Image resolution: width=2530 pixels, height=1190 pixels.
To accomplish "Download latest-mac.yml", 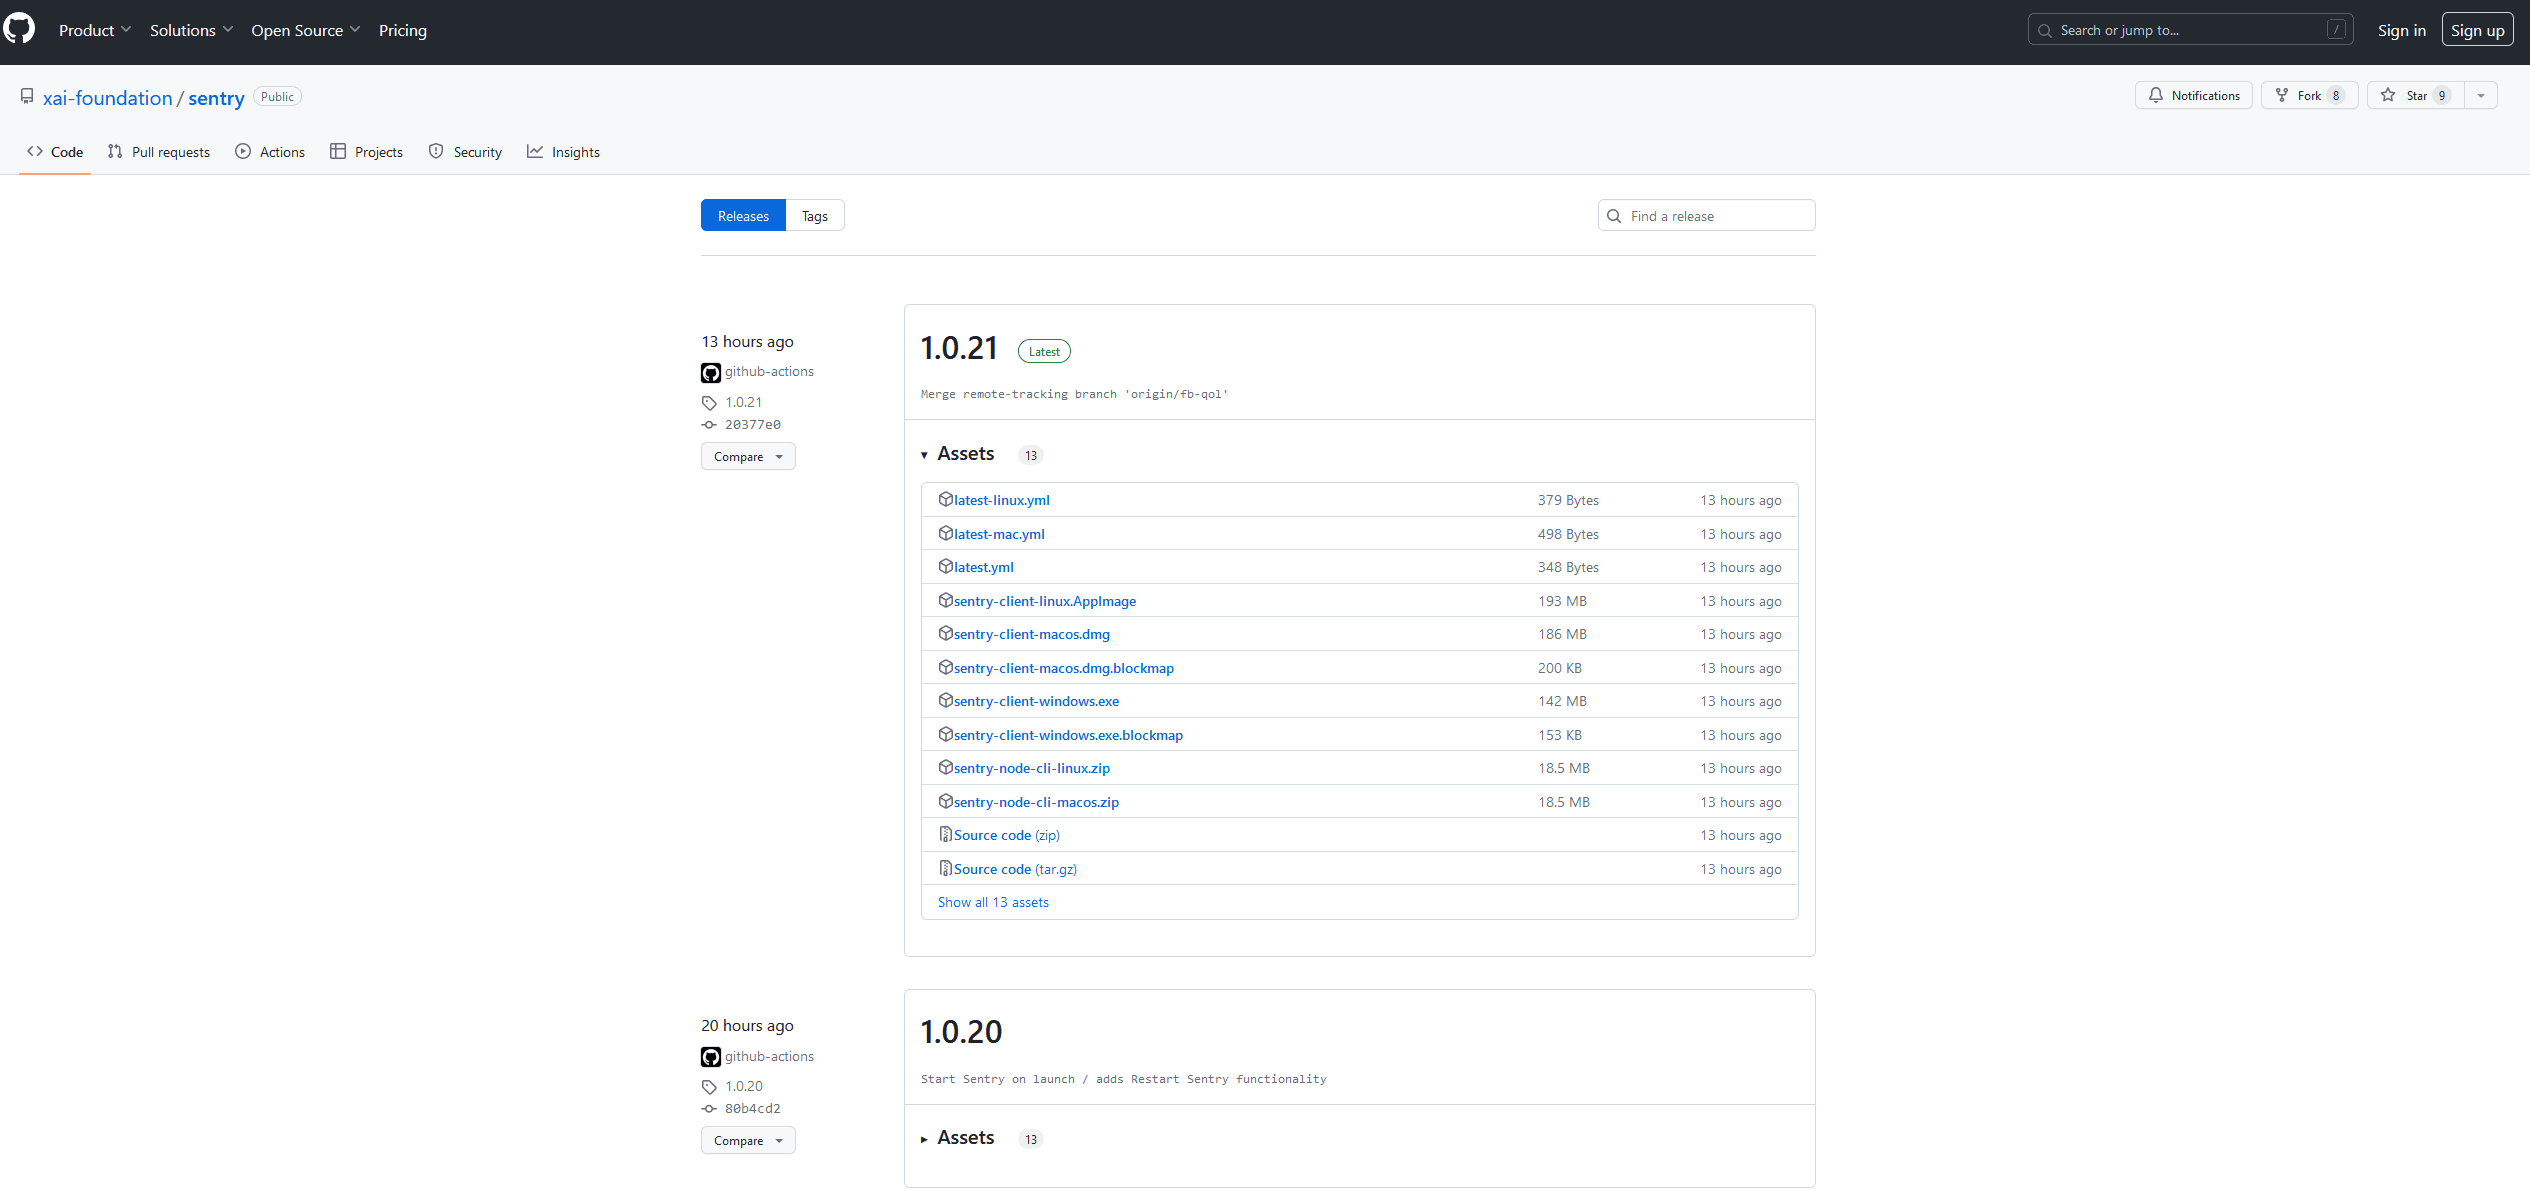I will [999, 534].
